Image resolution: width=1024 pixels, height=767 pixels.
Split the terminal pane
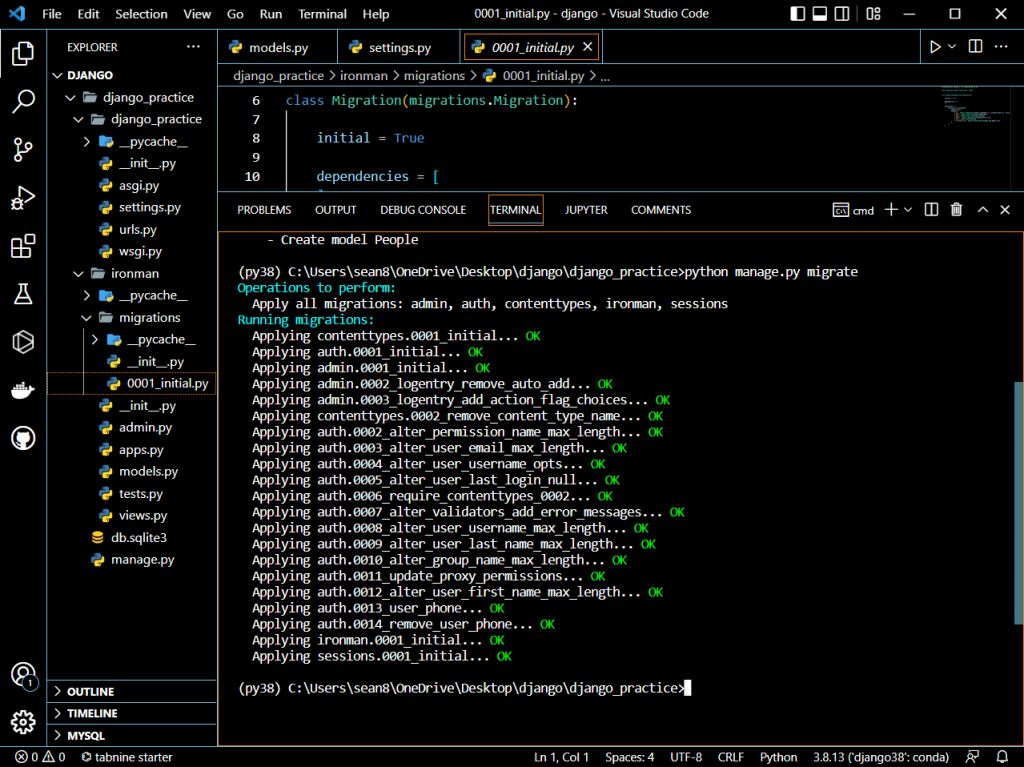pos(931,210)
